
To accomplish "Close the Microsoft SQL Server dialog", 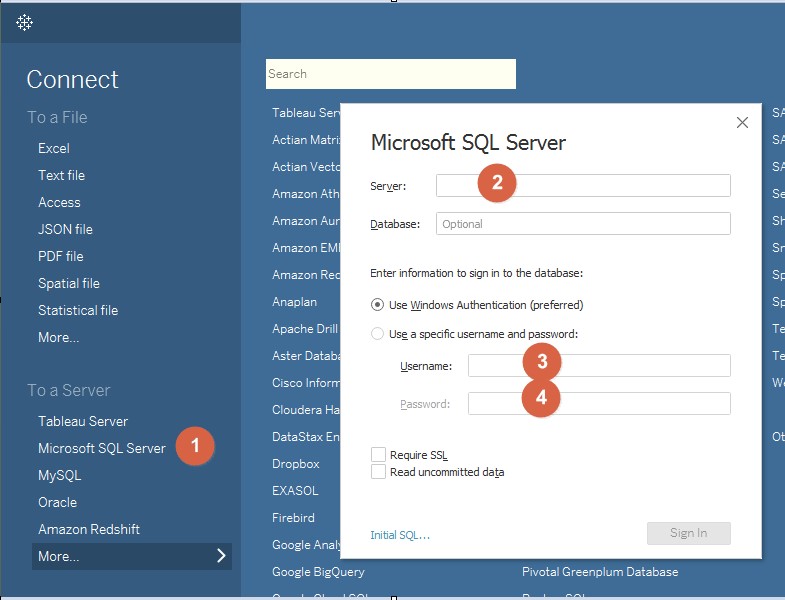I will point(742,122).
